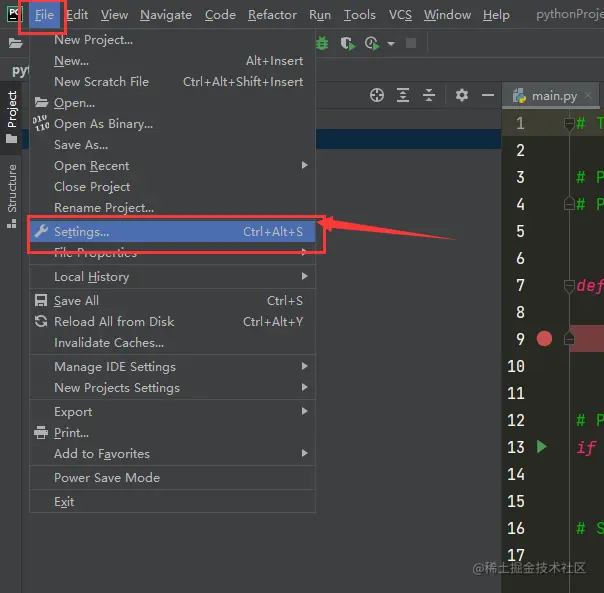Viewport: 604px width, 593px height.
Task: Expand Add to Favorites submenu
Action: 173,454
